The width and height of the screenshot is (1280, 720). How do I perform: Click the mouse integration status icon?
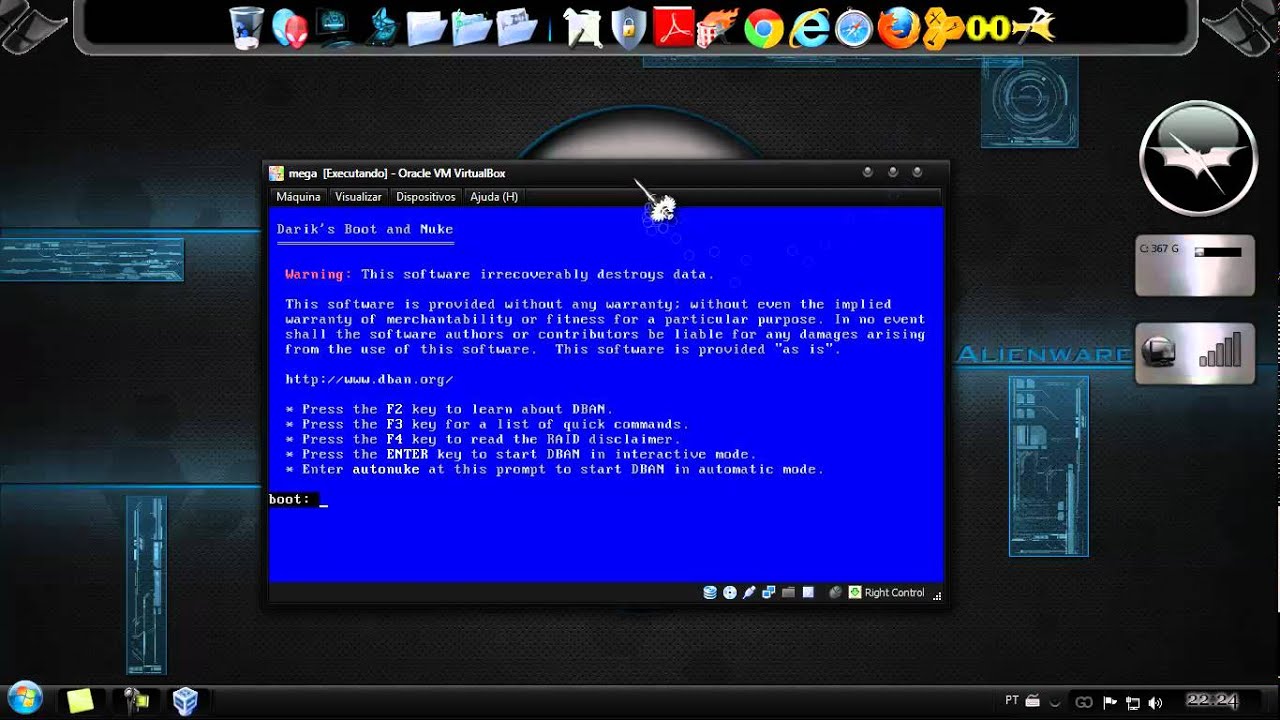[x=836, y=592]
